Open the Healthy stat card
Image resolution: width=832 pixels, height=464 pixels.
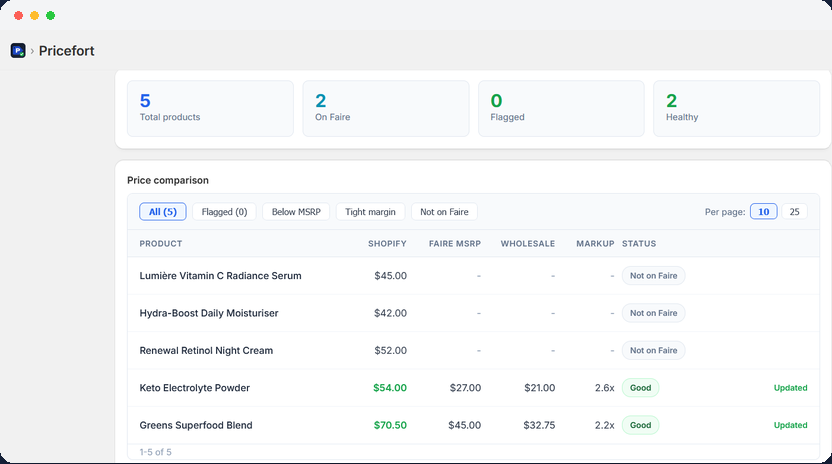tap(736, 108)
